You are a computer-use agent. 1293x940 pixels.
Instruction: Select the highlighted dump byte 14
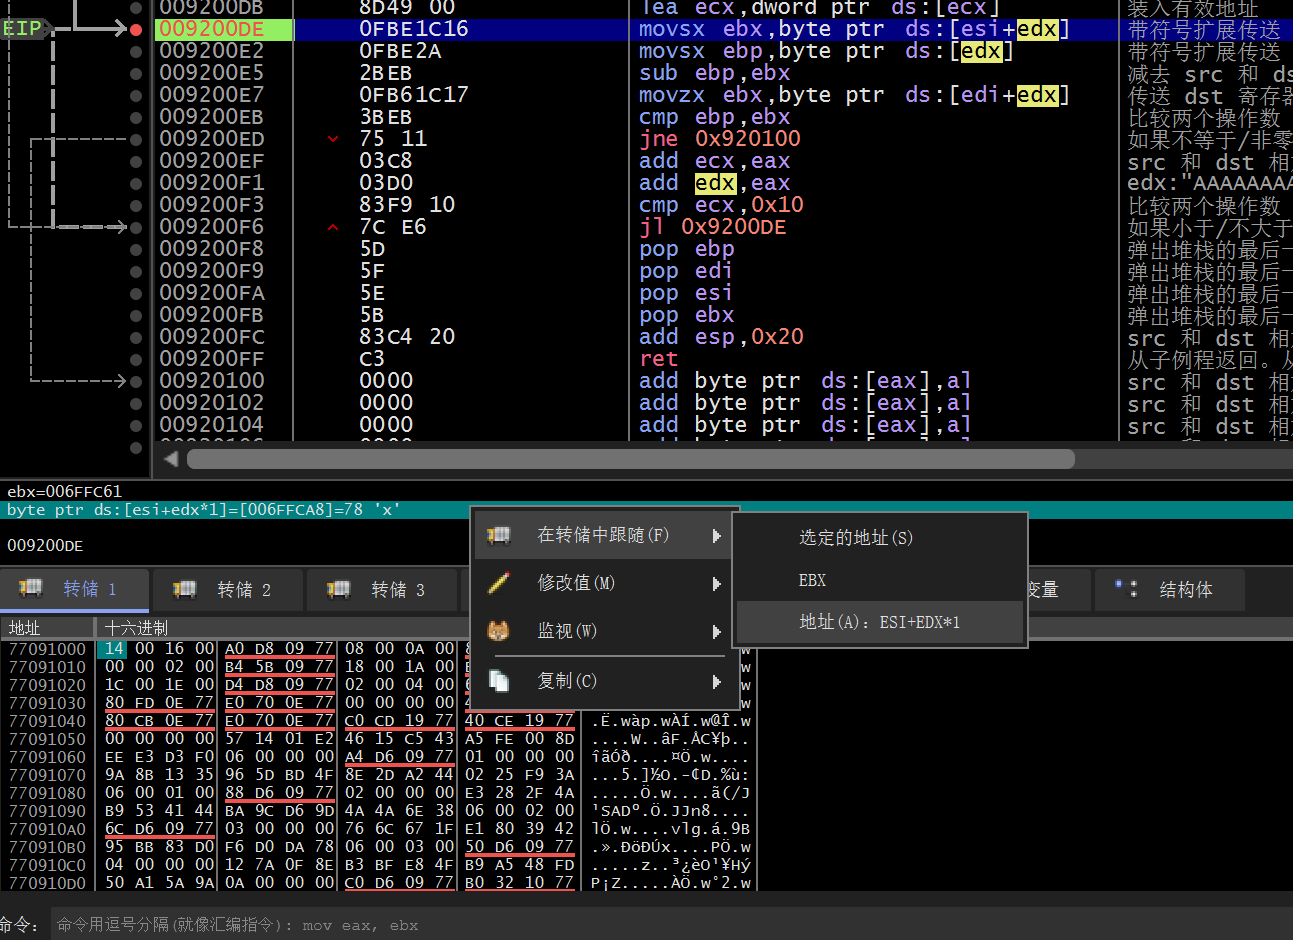(114, 649)
